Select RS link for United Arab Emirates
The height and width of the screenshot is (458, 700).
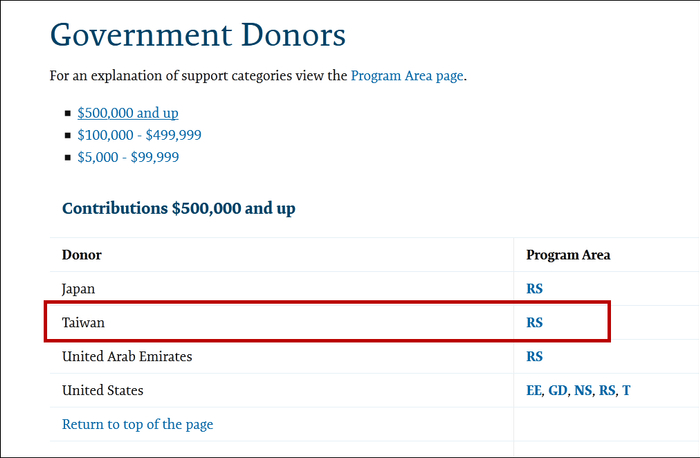[534, 357]
